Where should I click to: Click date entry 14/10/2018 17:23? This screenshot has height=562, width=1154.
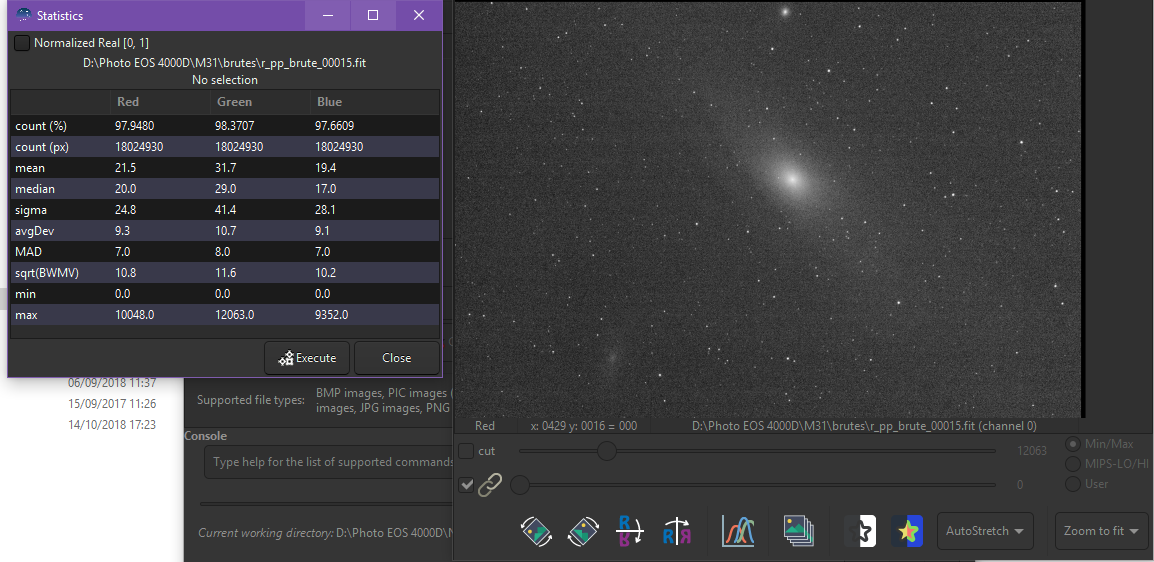tap(112, 424)
